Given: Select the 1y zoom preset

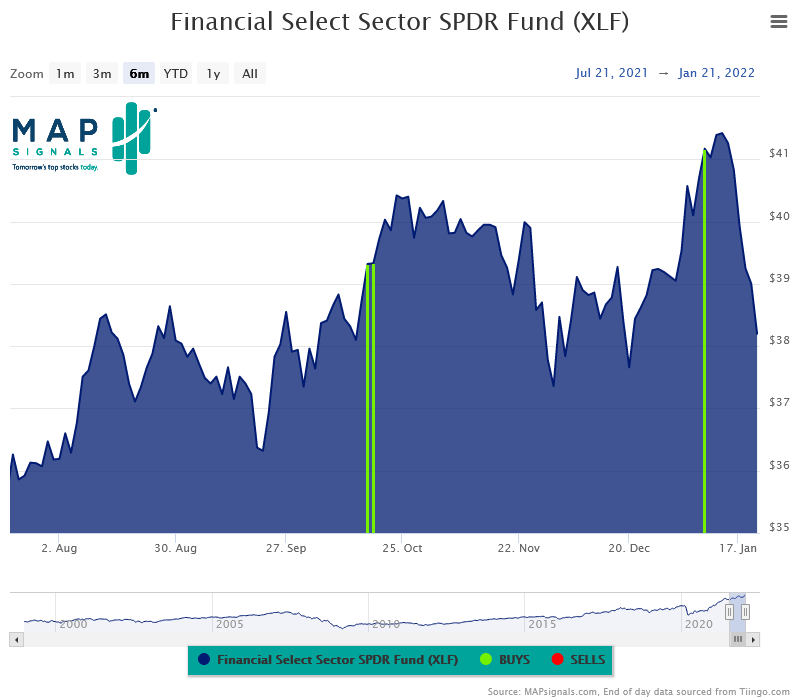Looking at the screenshot, I should pyautogui.click(x=212, y=73).
